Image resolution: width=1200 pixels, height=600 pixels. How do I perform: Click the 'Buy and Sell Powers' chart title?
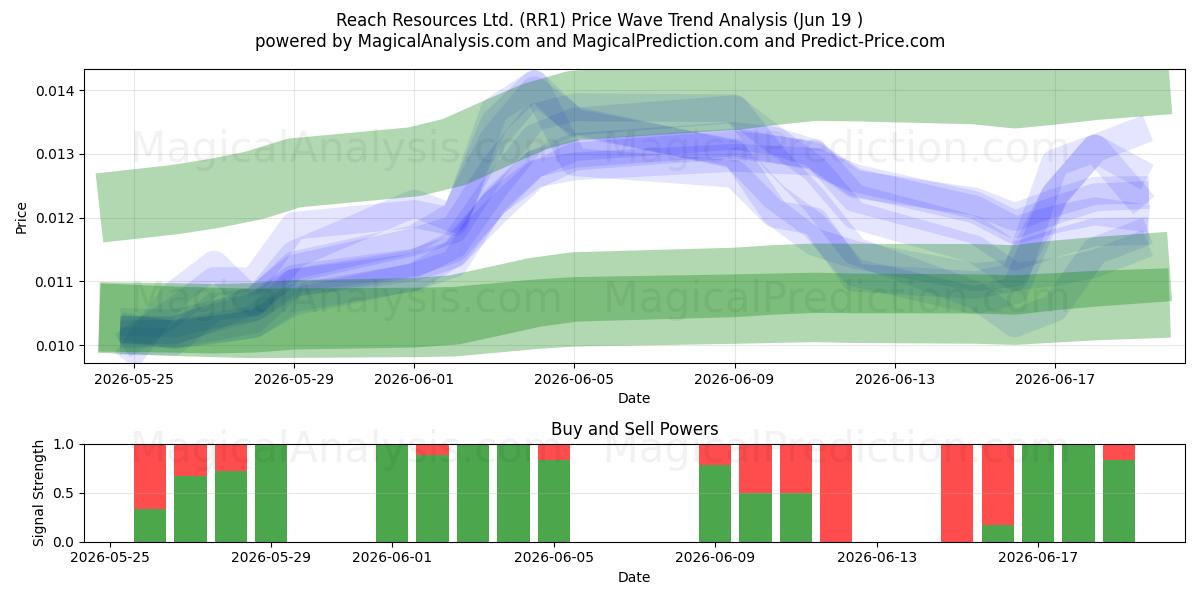(x=634, y=429)
